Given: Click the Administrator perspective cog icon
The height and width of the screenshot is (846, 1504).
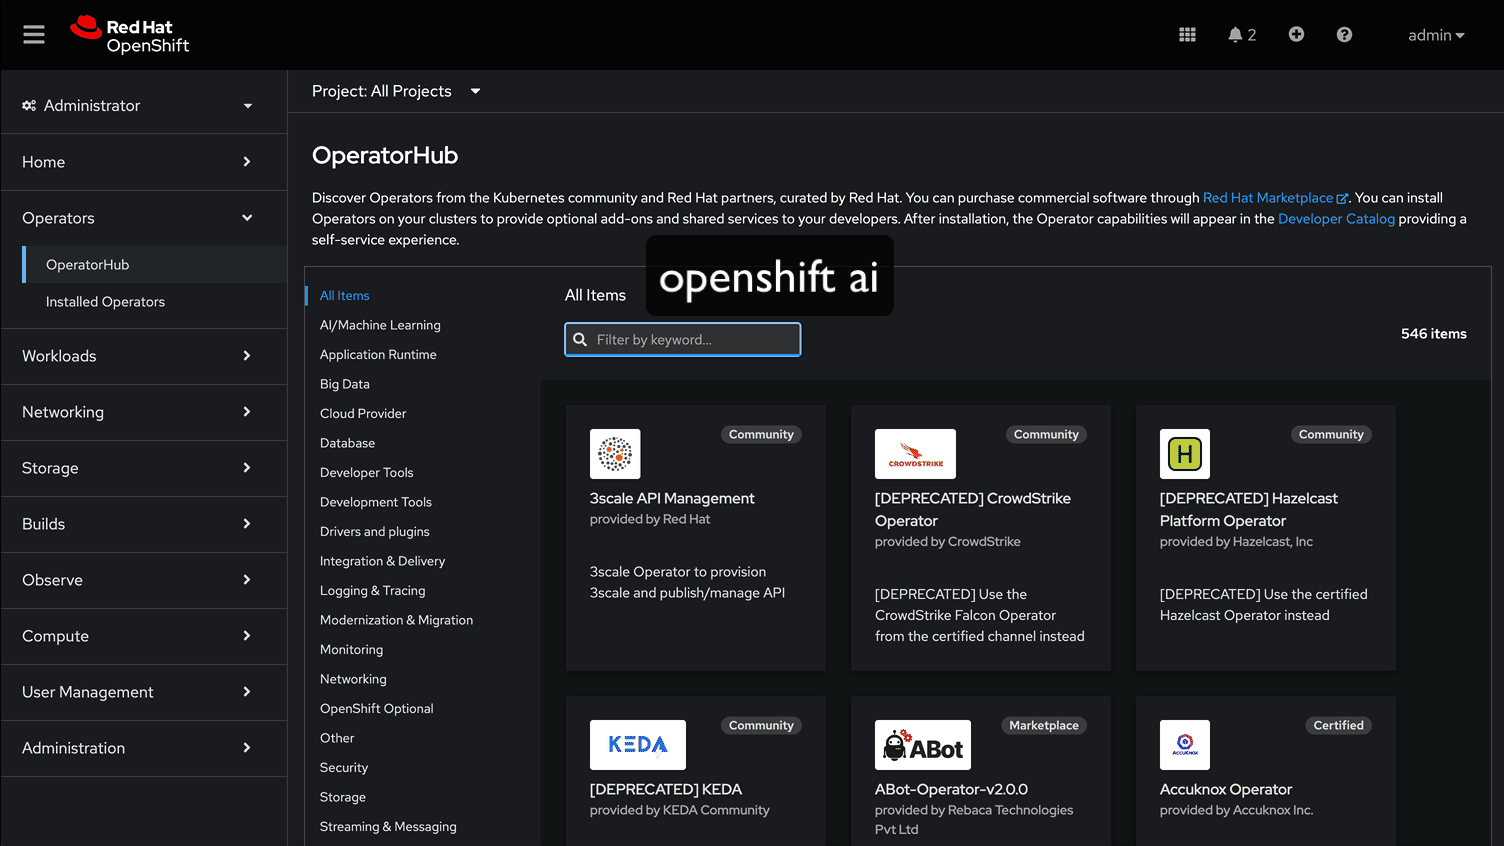Looking at the screenshot, I should [29, 105].
